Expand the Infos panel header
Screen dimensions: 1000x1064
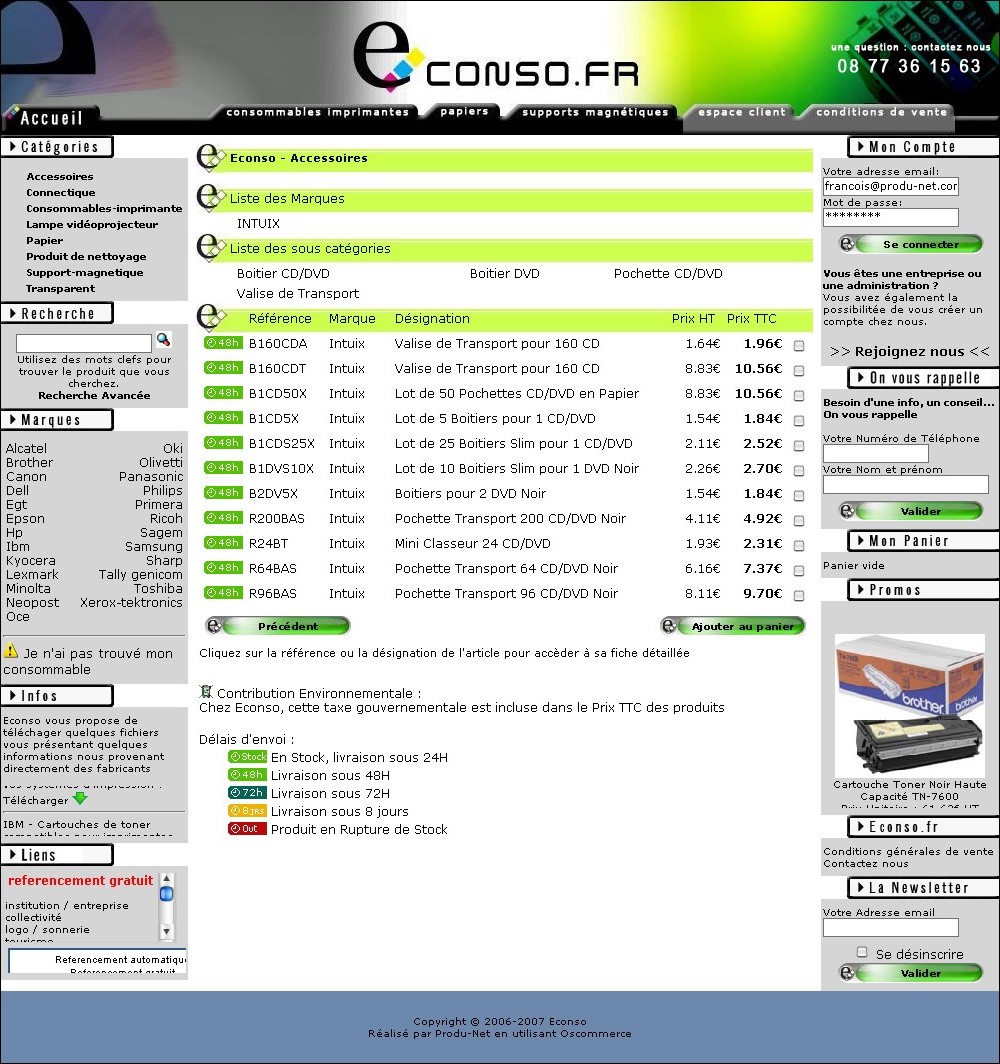[x=57, y=696]
